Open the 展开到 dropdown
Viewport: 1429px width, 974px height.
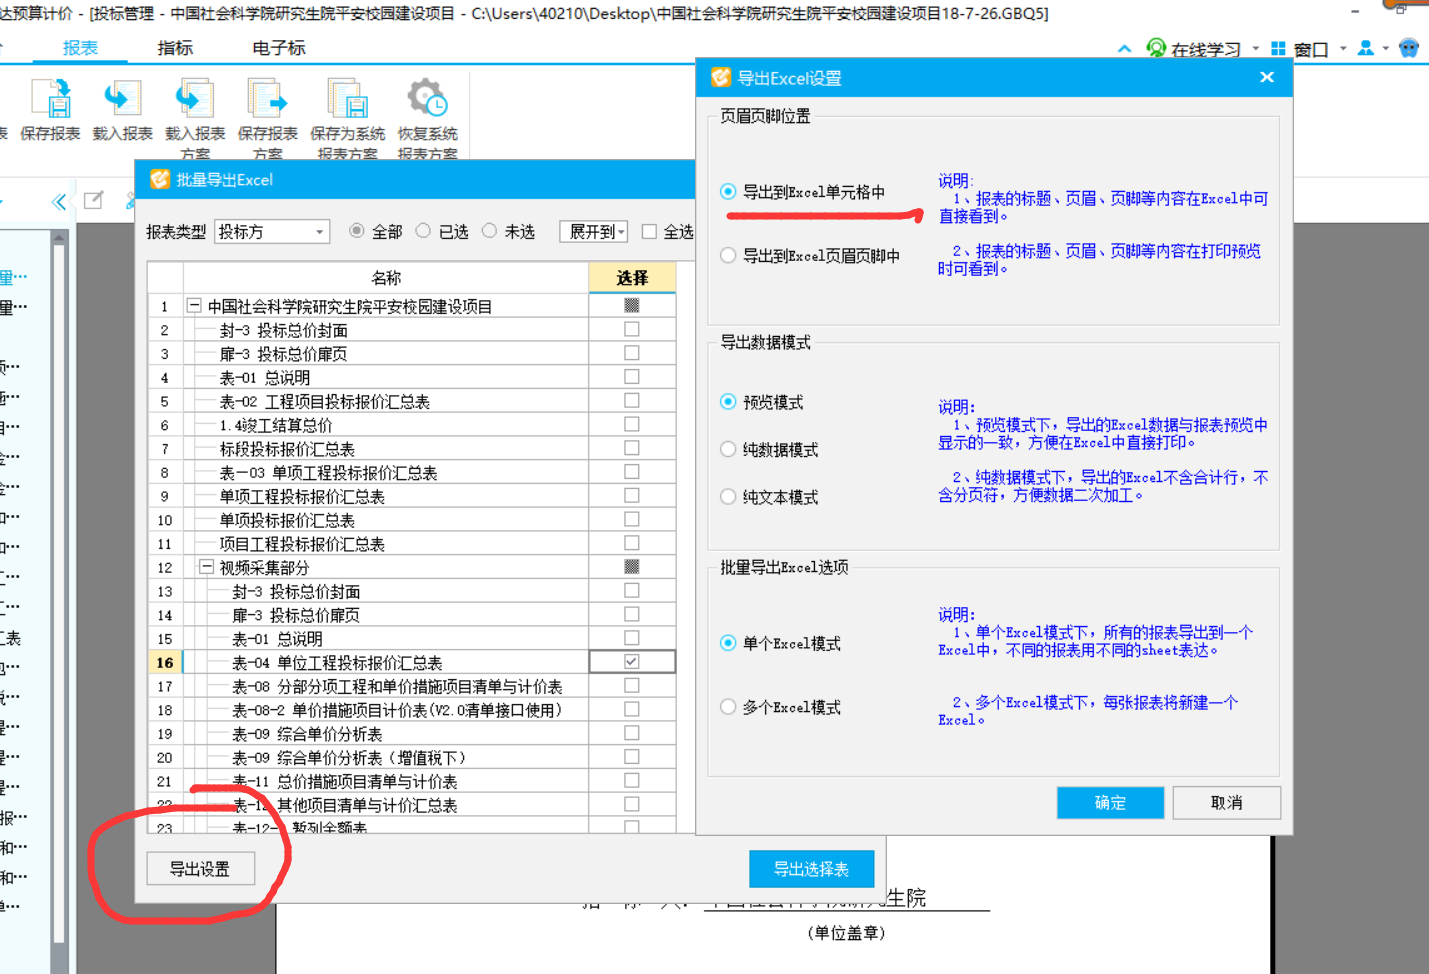click(593, 231)
